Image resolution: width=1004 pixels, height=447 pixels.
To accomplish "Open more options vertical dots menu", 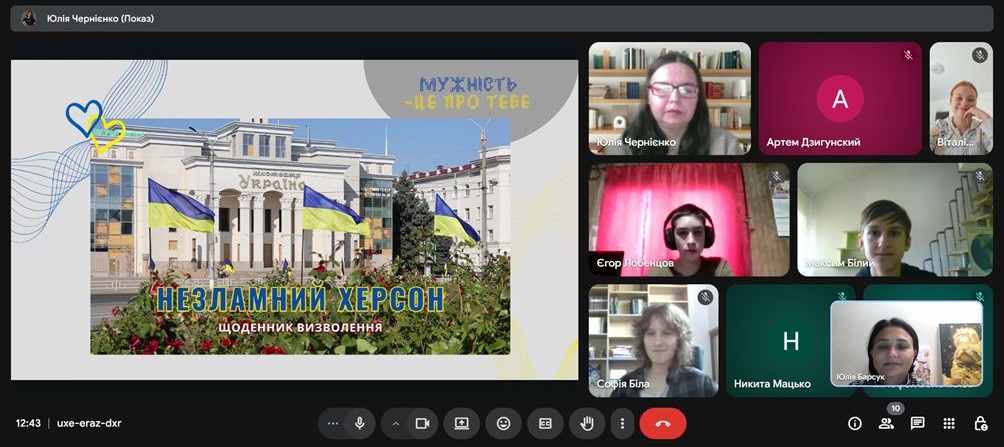I will tap(623, 423).
